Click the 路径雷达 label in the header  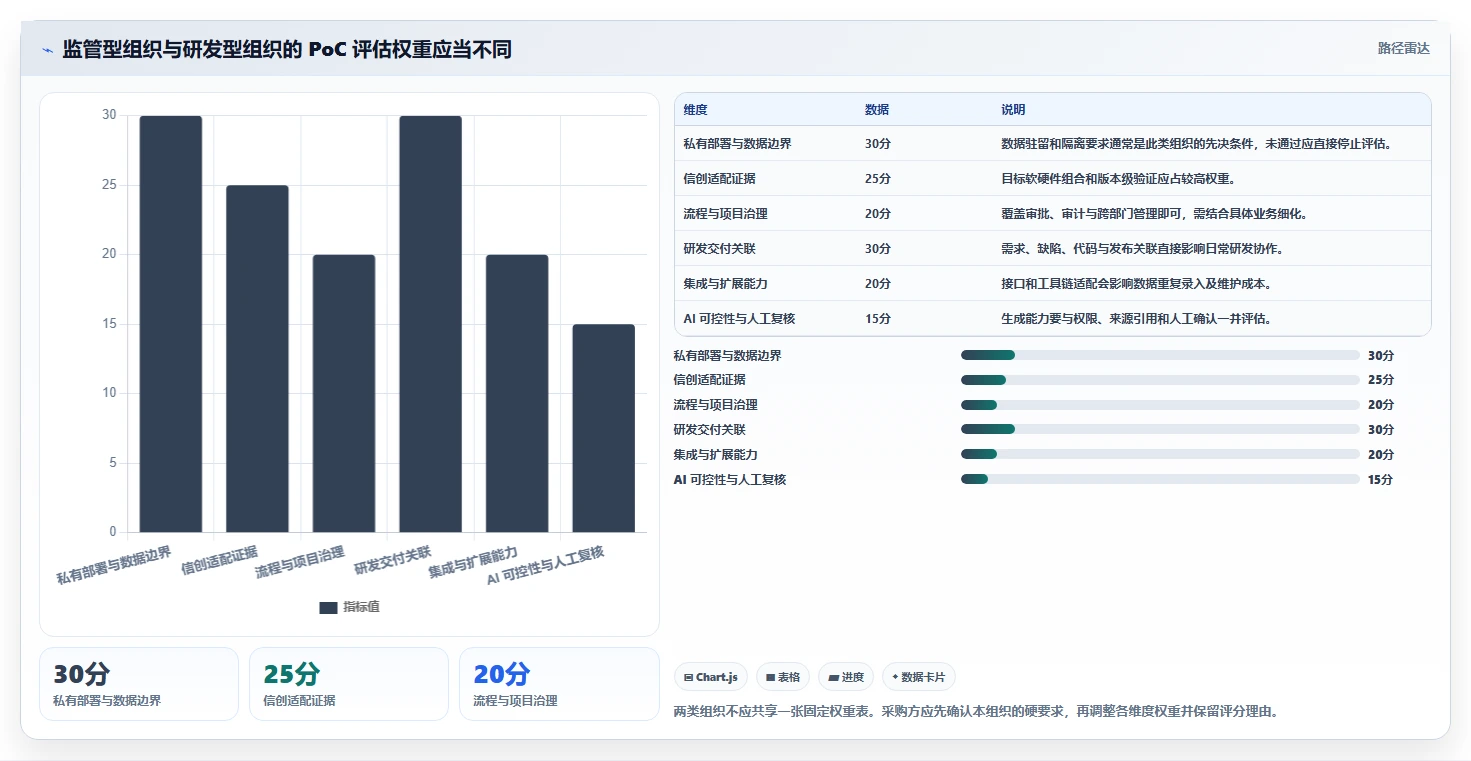click(1403, 48)
